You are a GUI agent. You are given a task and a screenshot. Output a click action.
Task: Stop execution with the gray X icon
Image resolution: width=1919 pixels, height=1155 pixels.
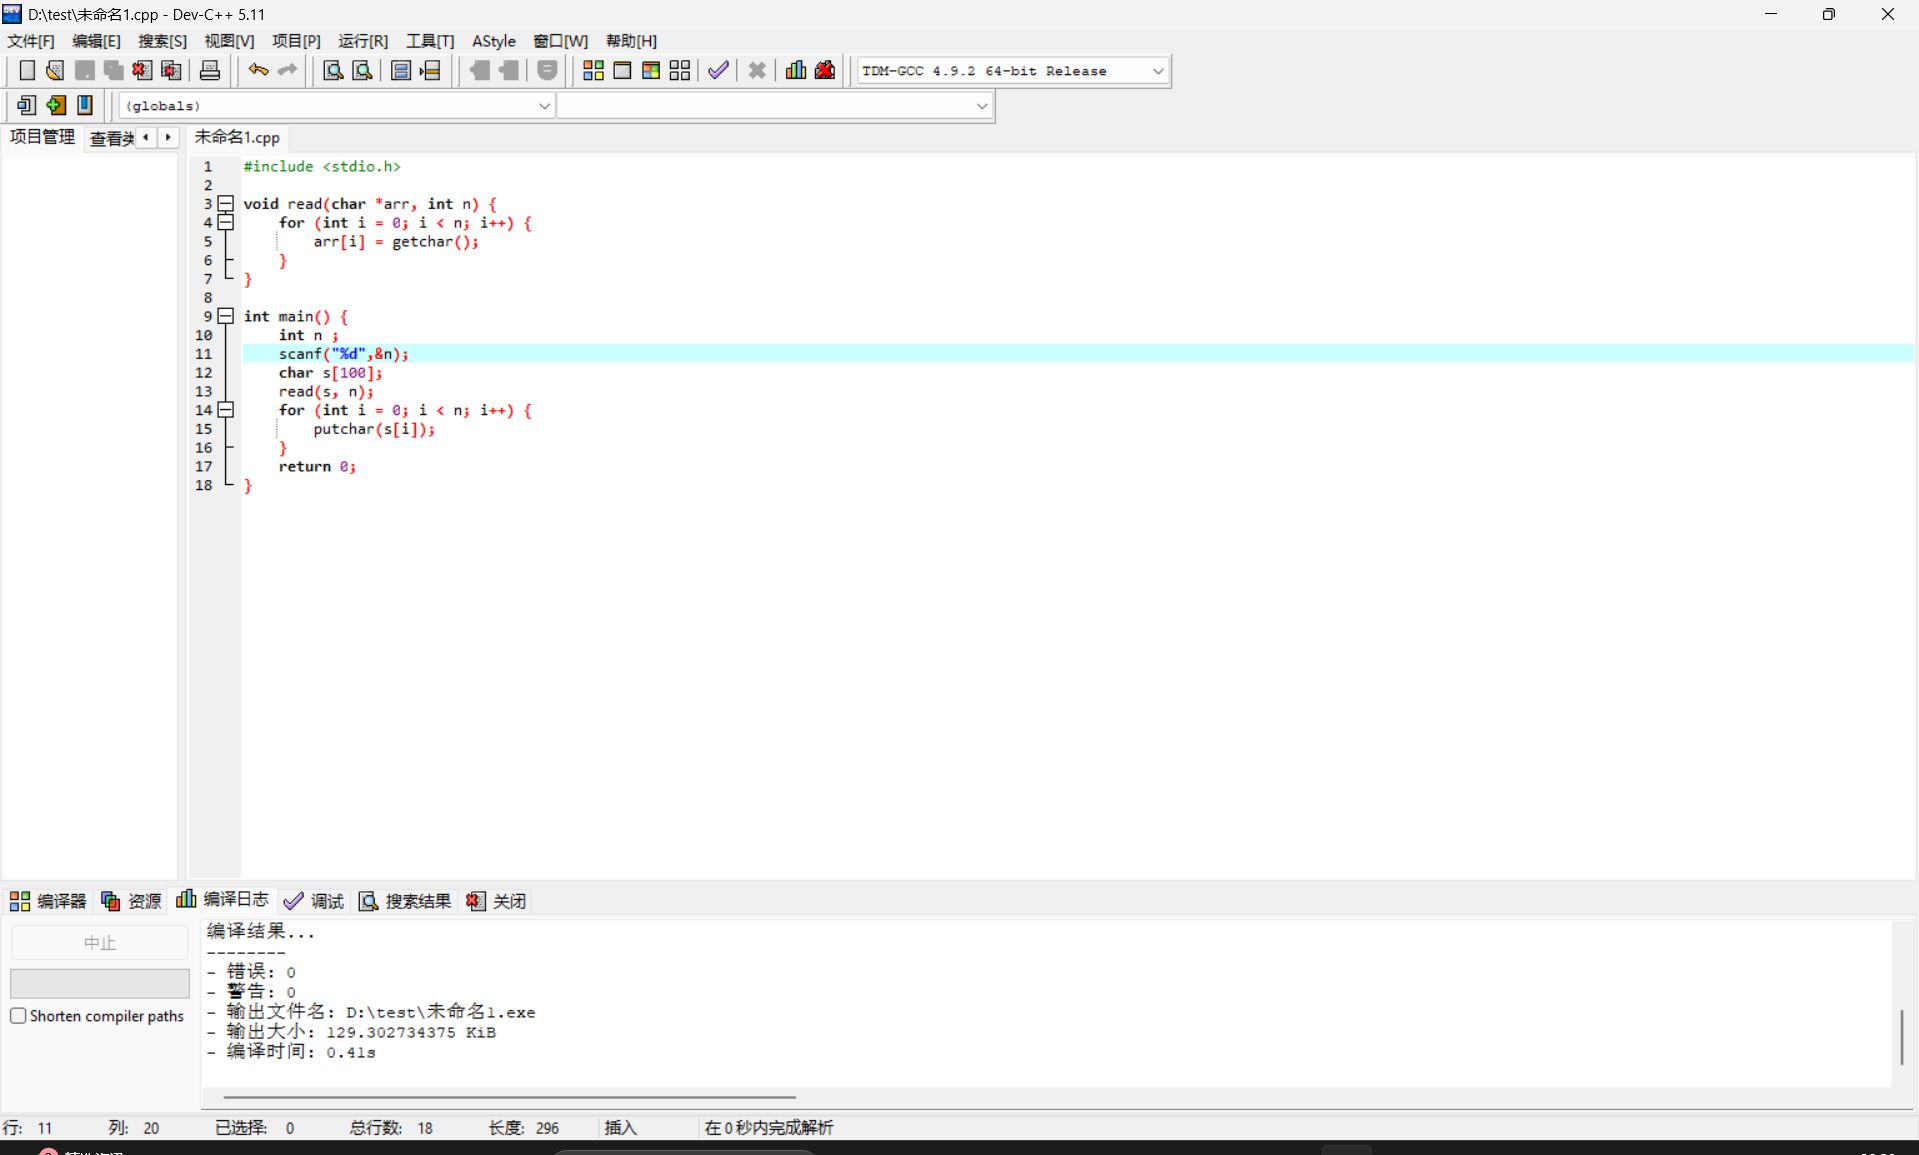(x=757, y=70)
